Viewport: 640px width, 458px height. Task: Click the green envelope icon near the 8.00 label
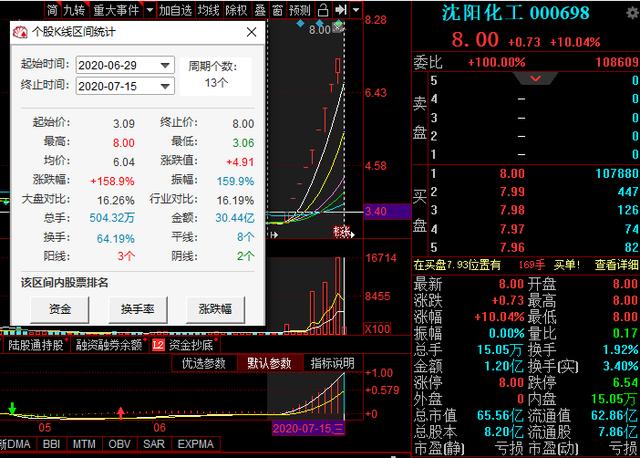coord(338,27)
